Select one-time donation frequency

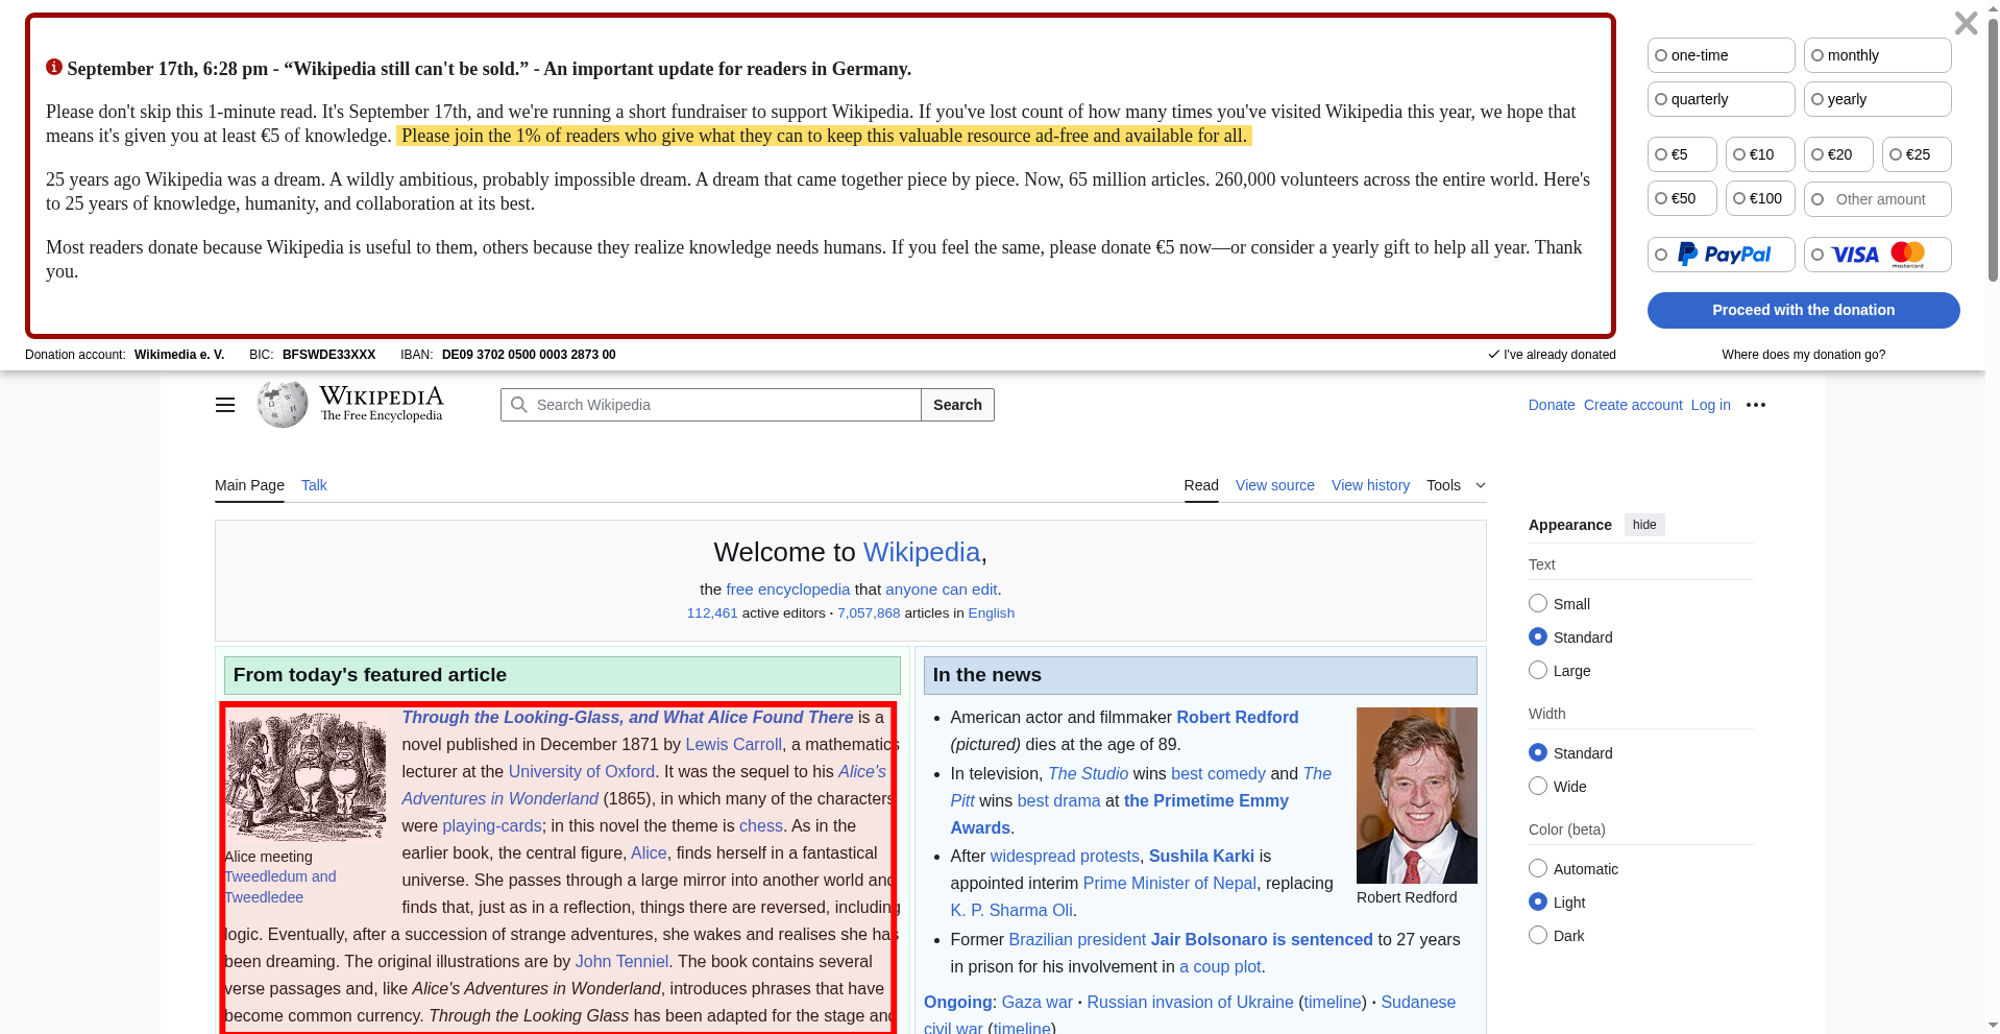click(1721, 55)
